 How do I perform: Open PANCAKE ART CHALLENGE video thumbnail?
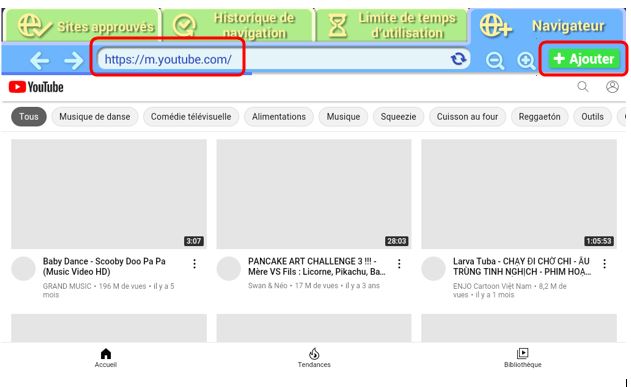pyautogui.click(x=314, y=194)
